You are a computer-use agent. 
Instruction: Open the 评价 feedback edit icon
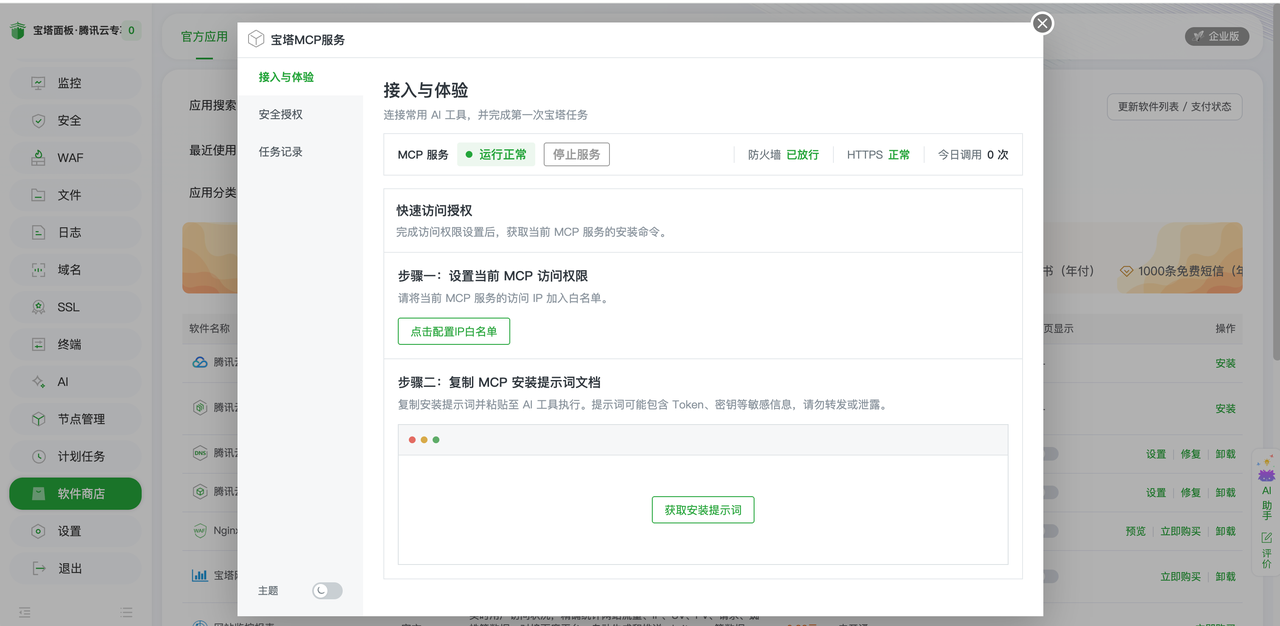point(1266,537)
